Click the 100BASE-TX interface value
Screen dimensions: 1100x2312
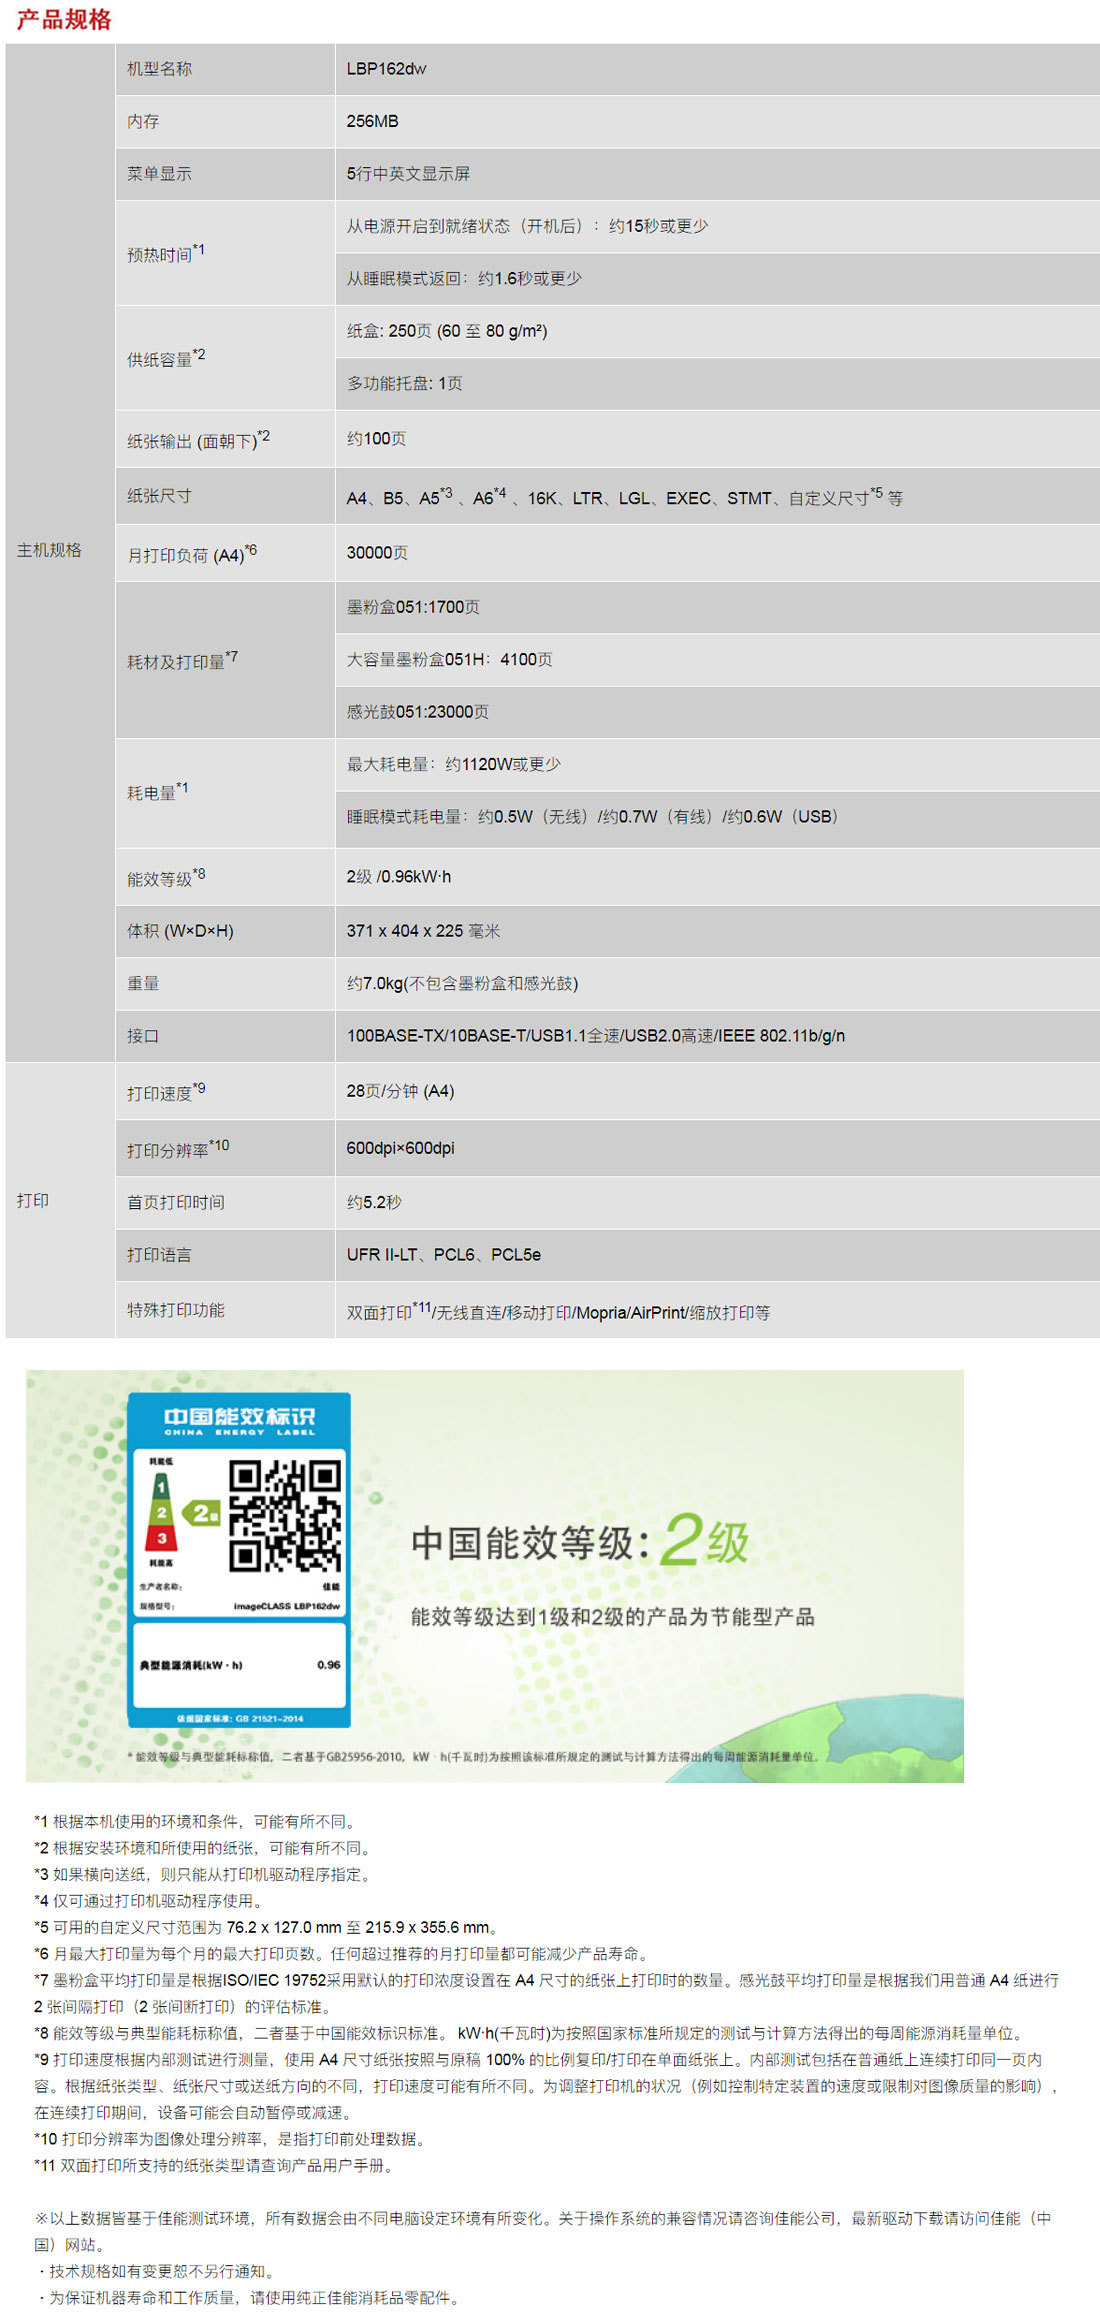point(595,1035)
